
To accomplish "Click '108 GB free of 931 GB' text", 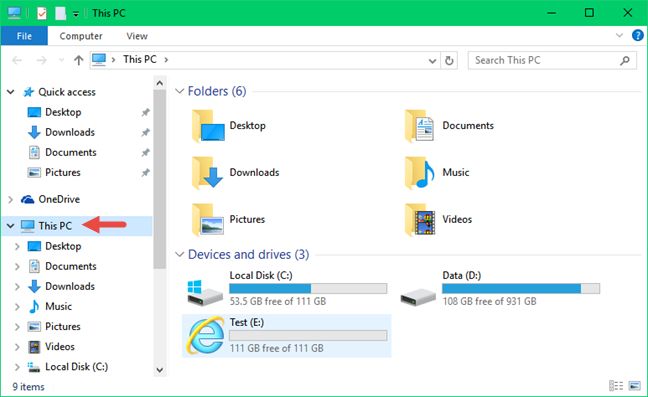I will 489,301.
